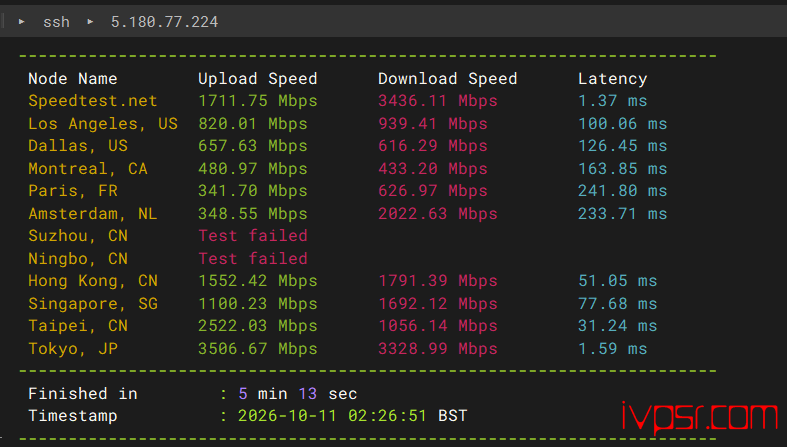Click the Download Speed column header

(x=447, y=79)
